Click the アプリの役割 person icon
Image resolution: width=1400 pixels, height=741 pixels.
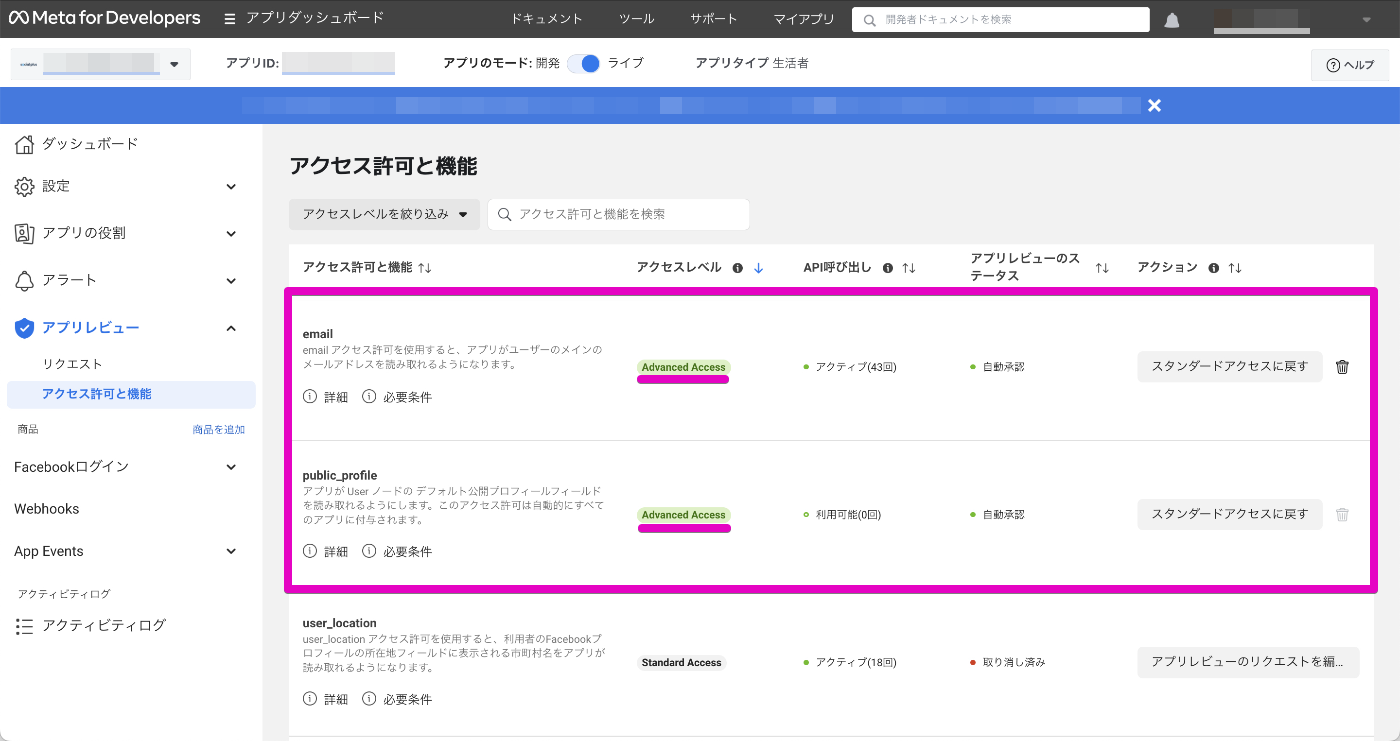25,233
